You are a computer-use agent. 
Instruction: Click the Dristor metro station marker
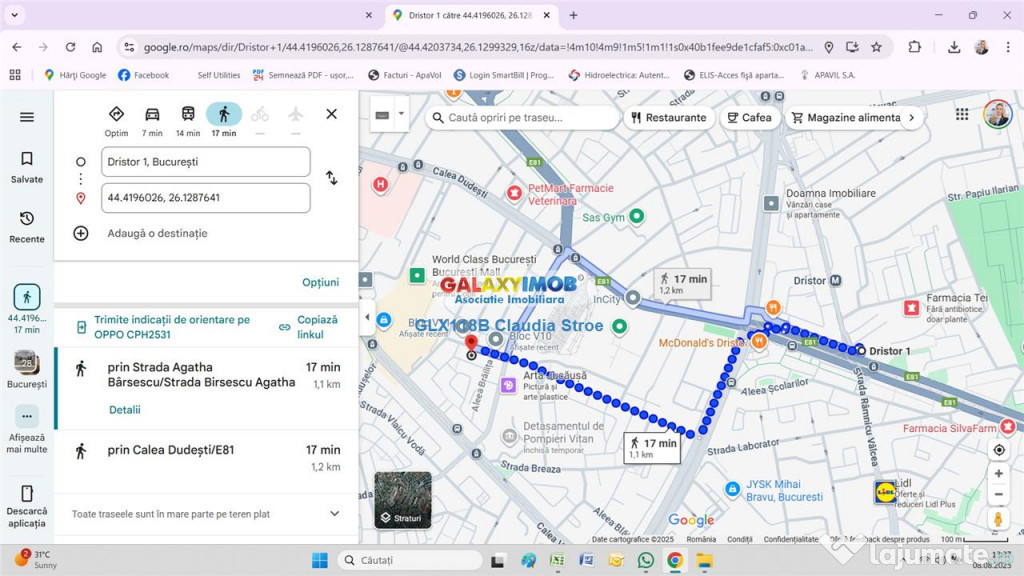pos(835,281)
